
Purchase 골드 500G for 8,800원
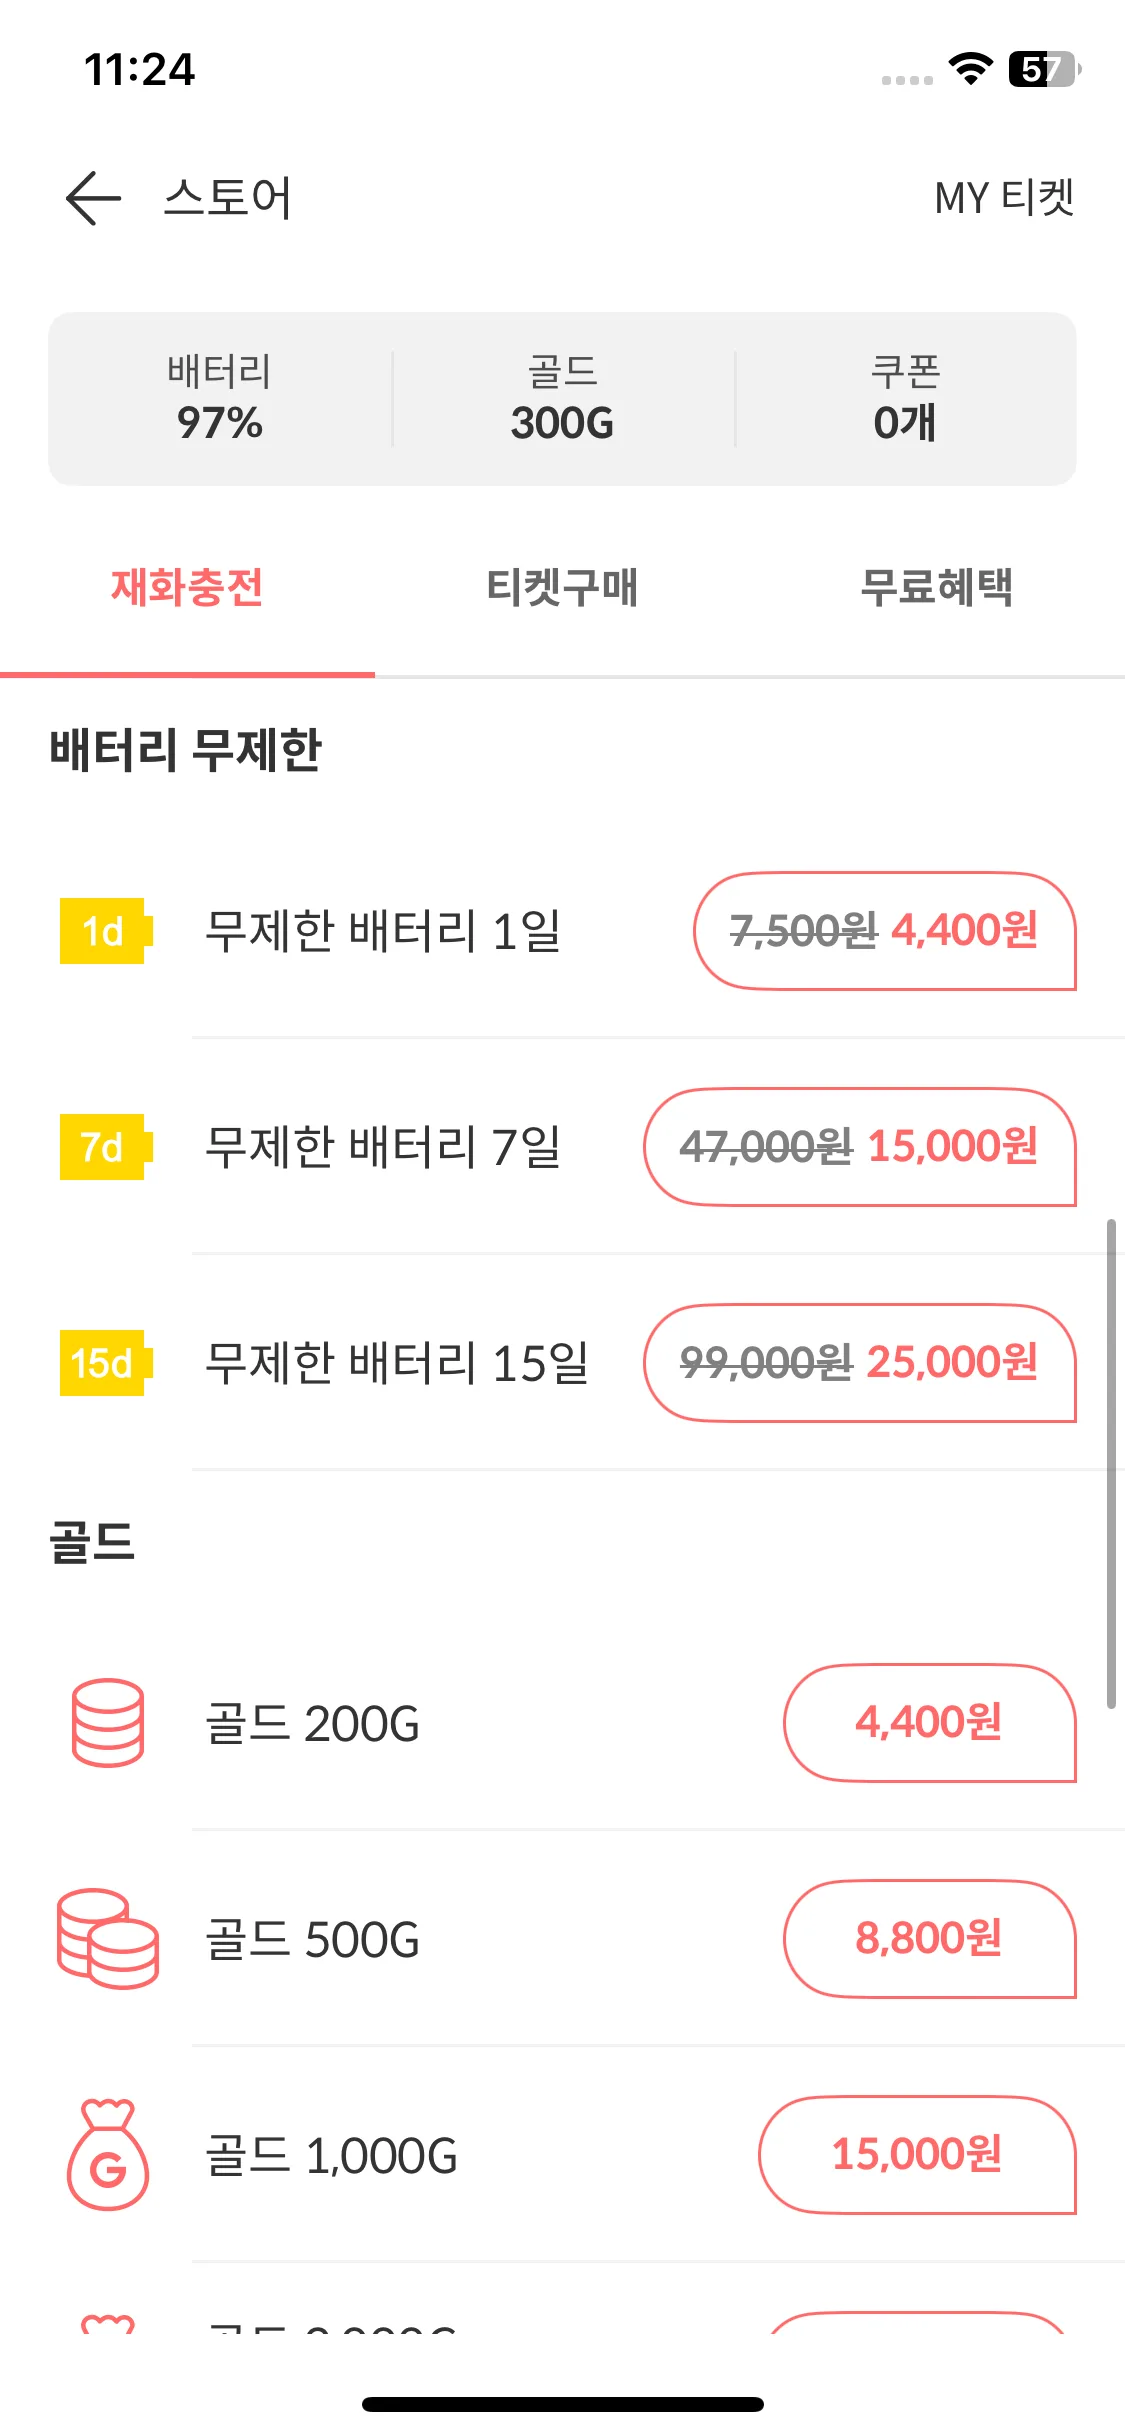click(930, 1939)
